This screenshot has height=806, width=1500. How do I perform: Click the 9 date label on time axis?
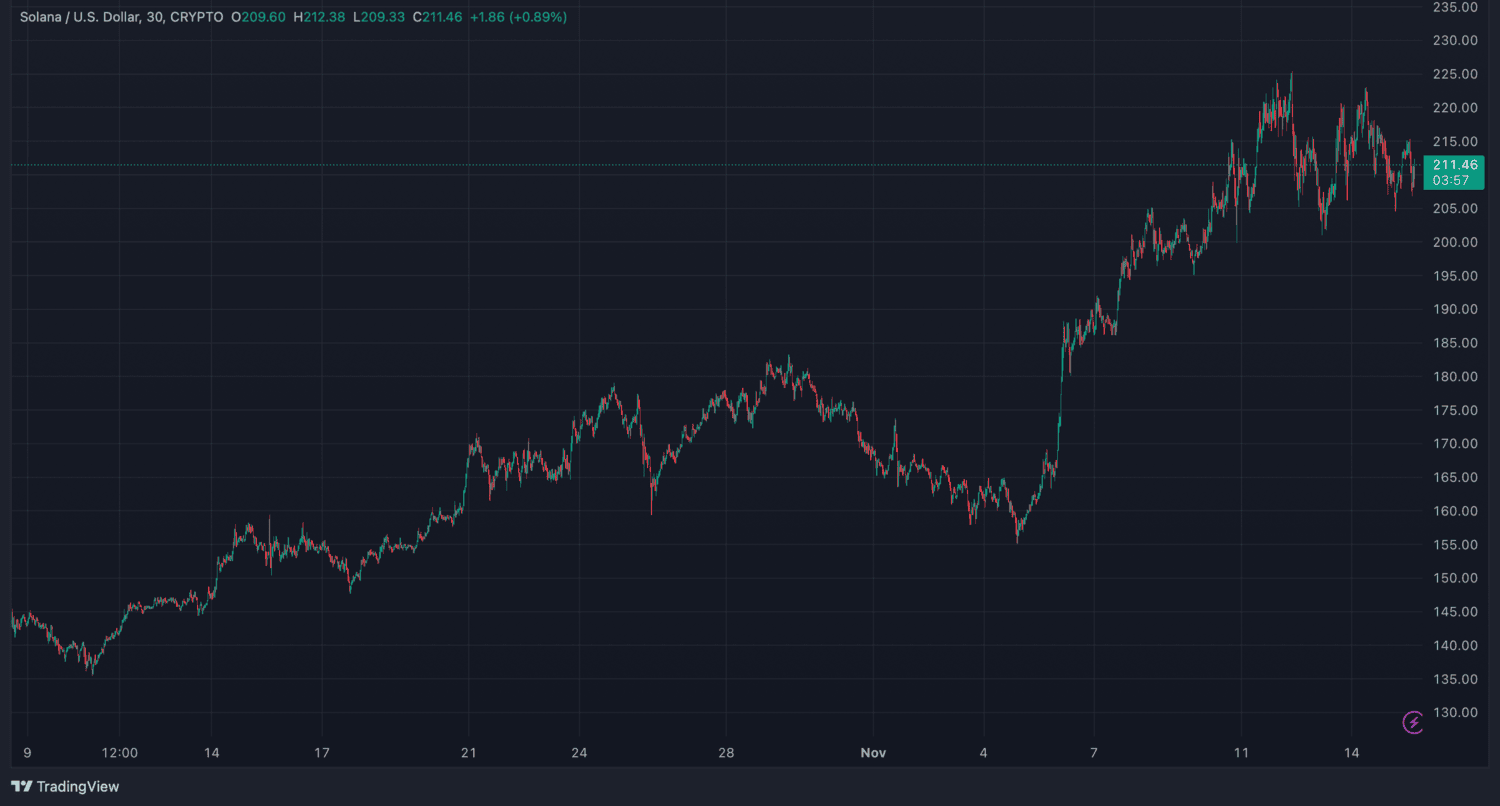26,752
